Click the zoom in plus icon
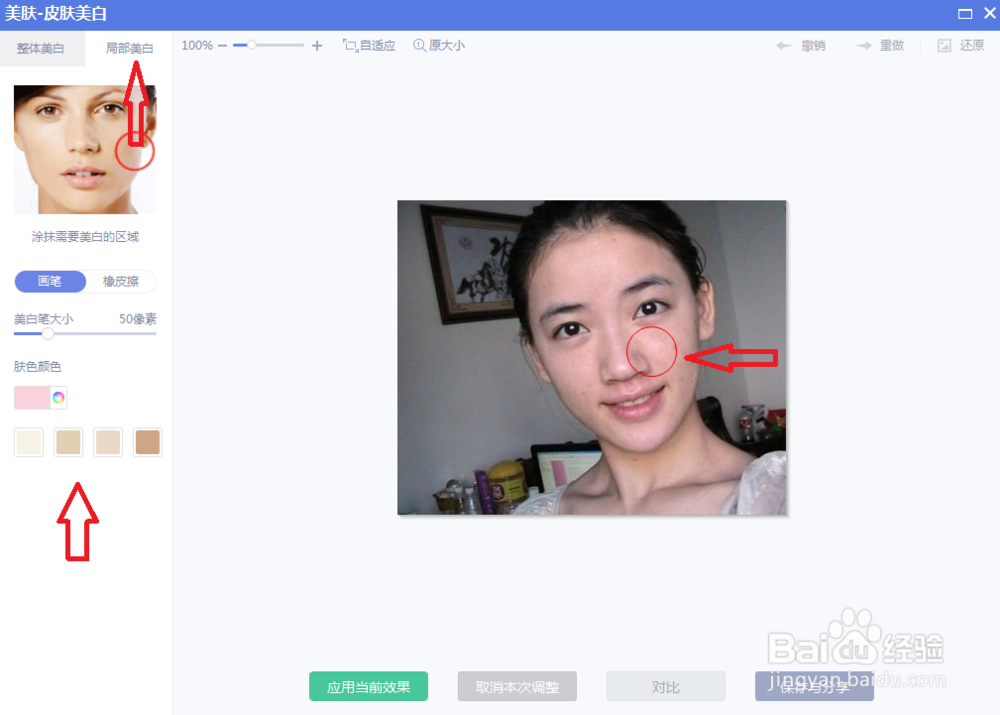 [x=317, y=45]
